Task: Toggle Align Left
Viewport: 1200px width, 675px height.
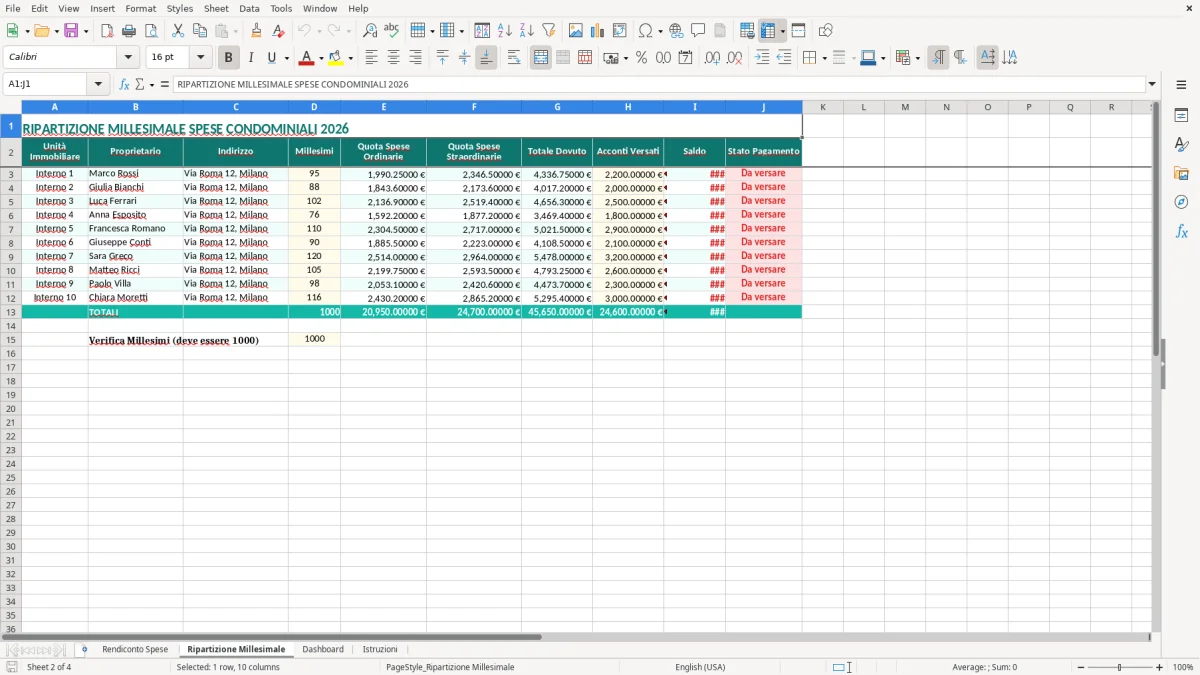Action: coord(371,57)
